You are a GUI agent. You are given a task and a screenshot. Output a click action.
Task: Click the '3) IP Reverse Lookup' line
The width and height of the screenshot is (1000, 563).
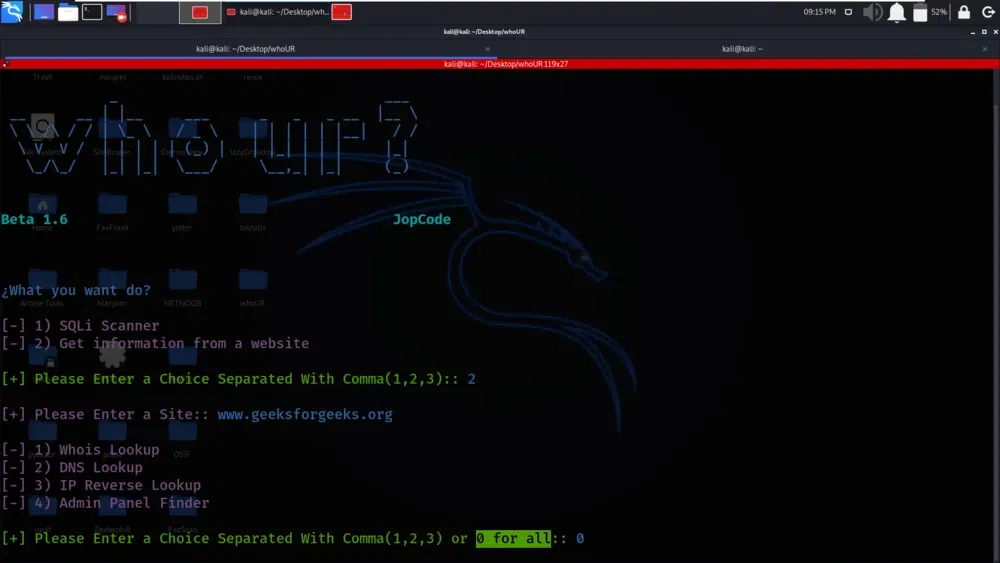101,486
